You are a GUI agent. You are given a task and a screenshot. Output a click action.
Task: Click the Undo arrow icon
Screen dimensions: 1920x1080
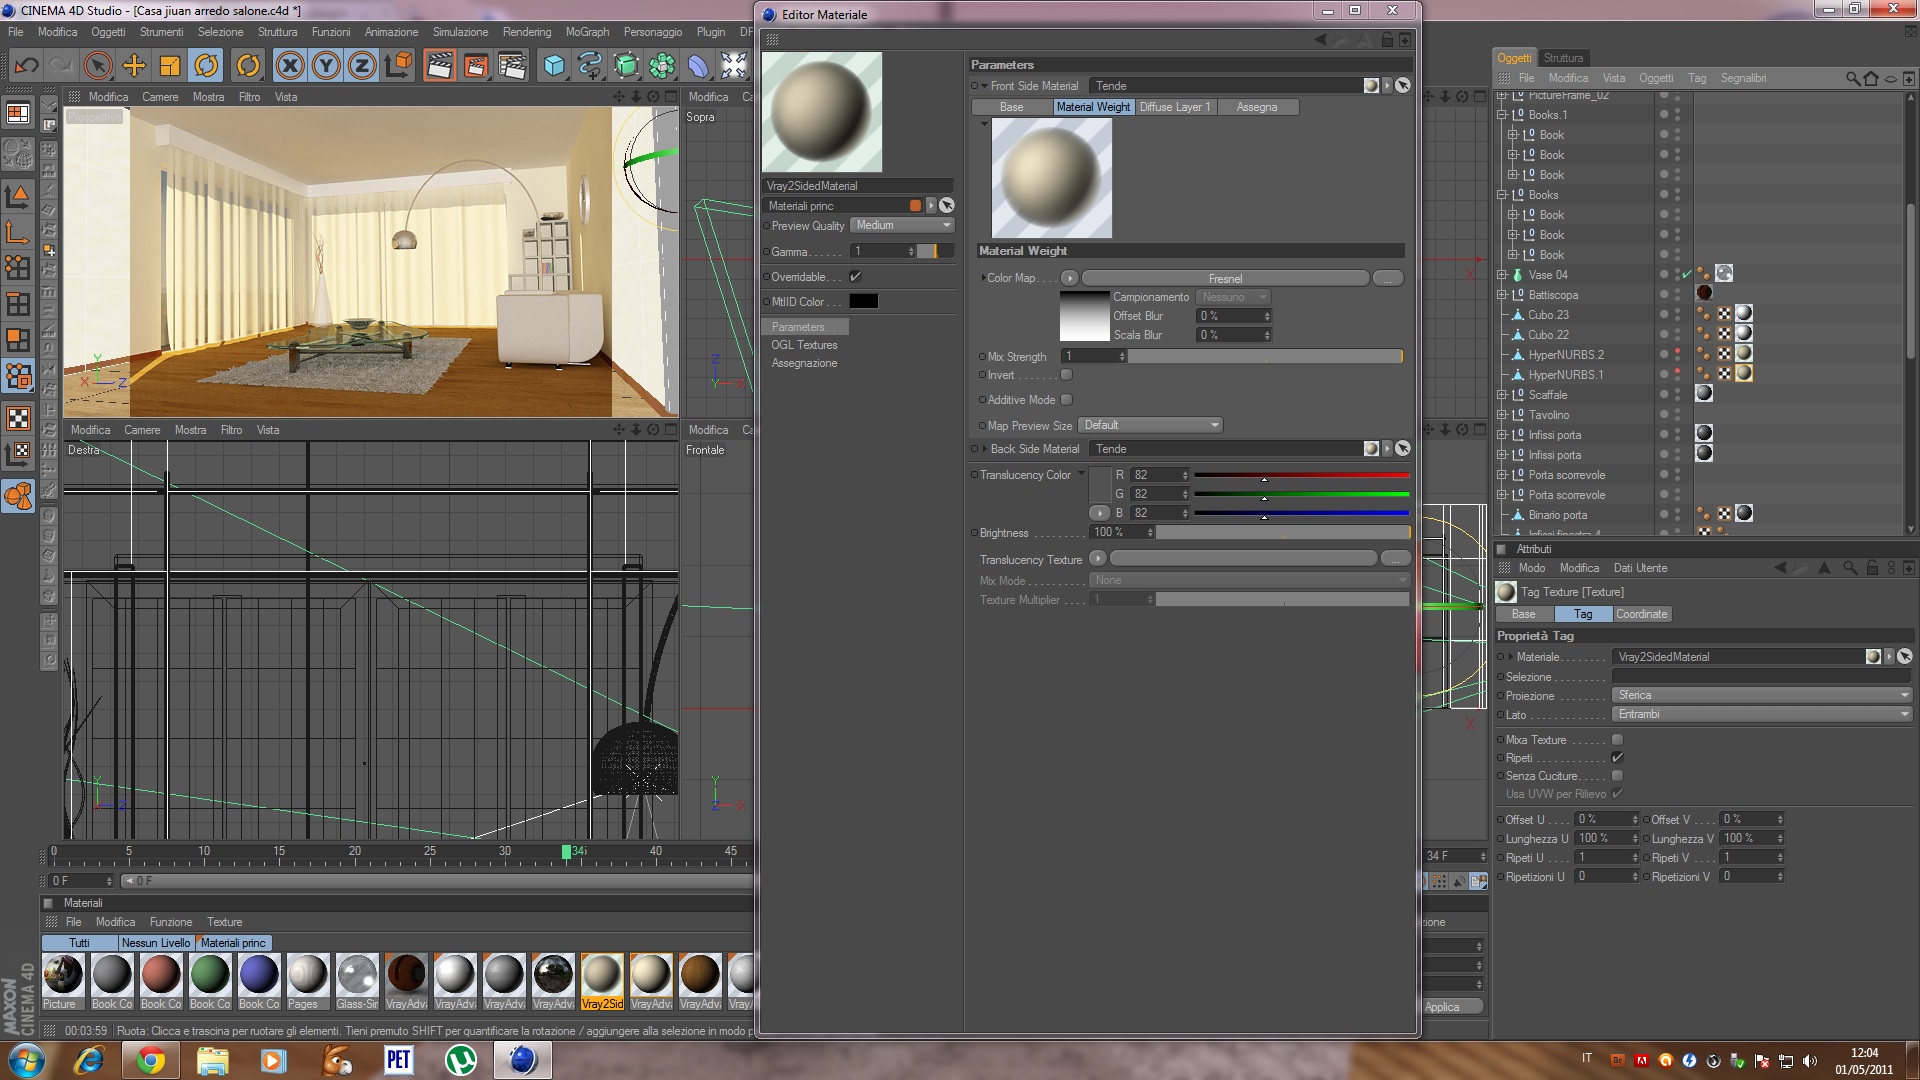(x=26, y=66)
